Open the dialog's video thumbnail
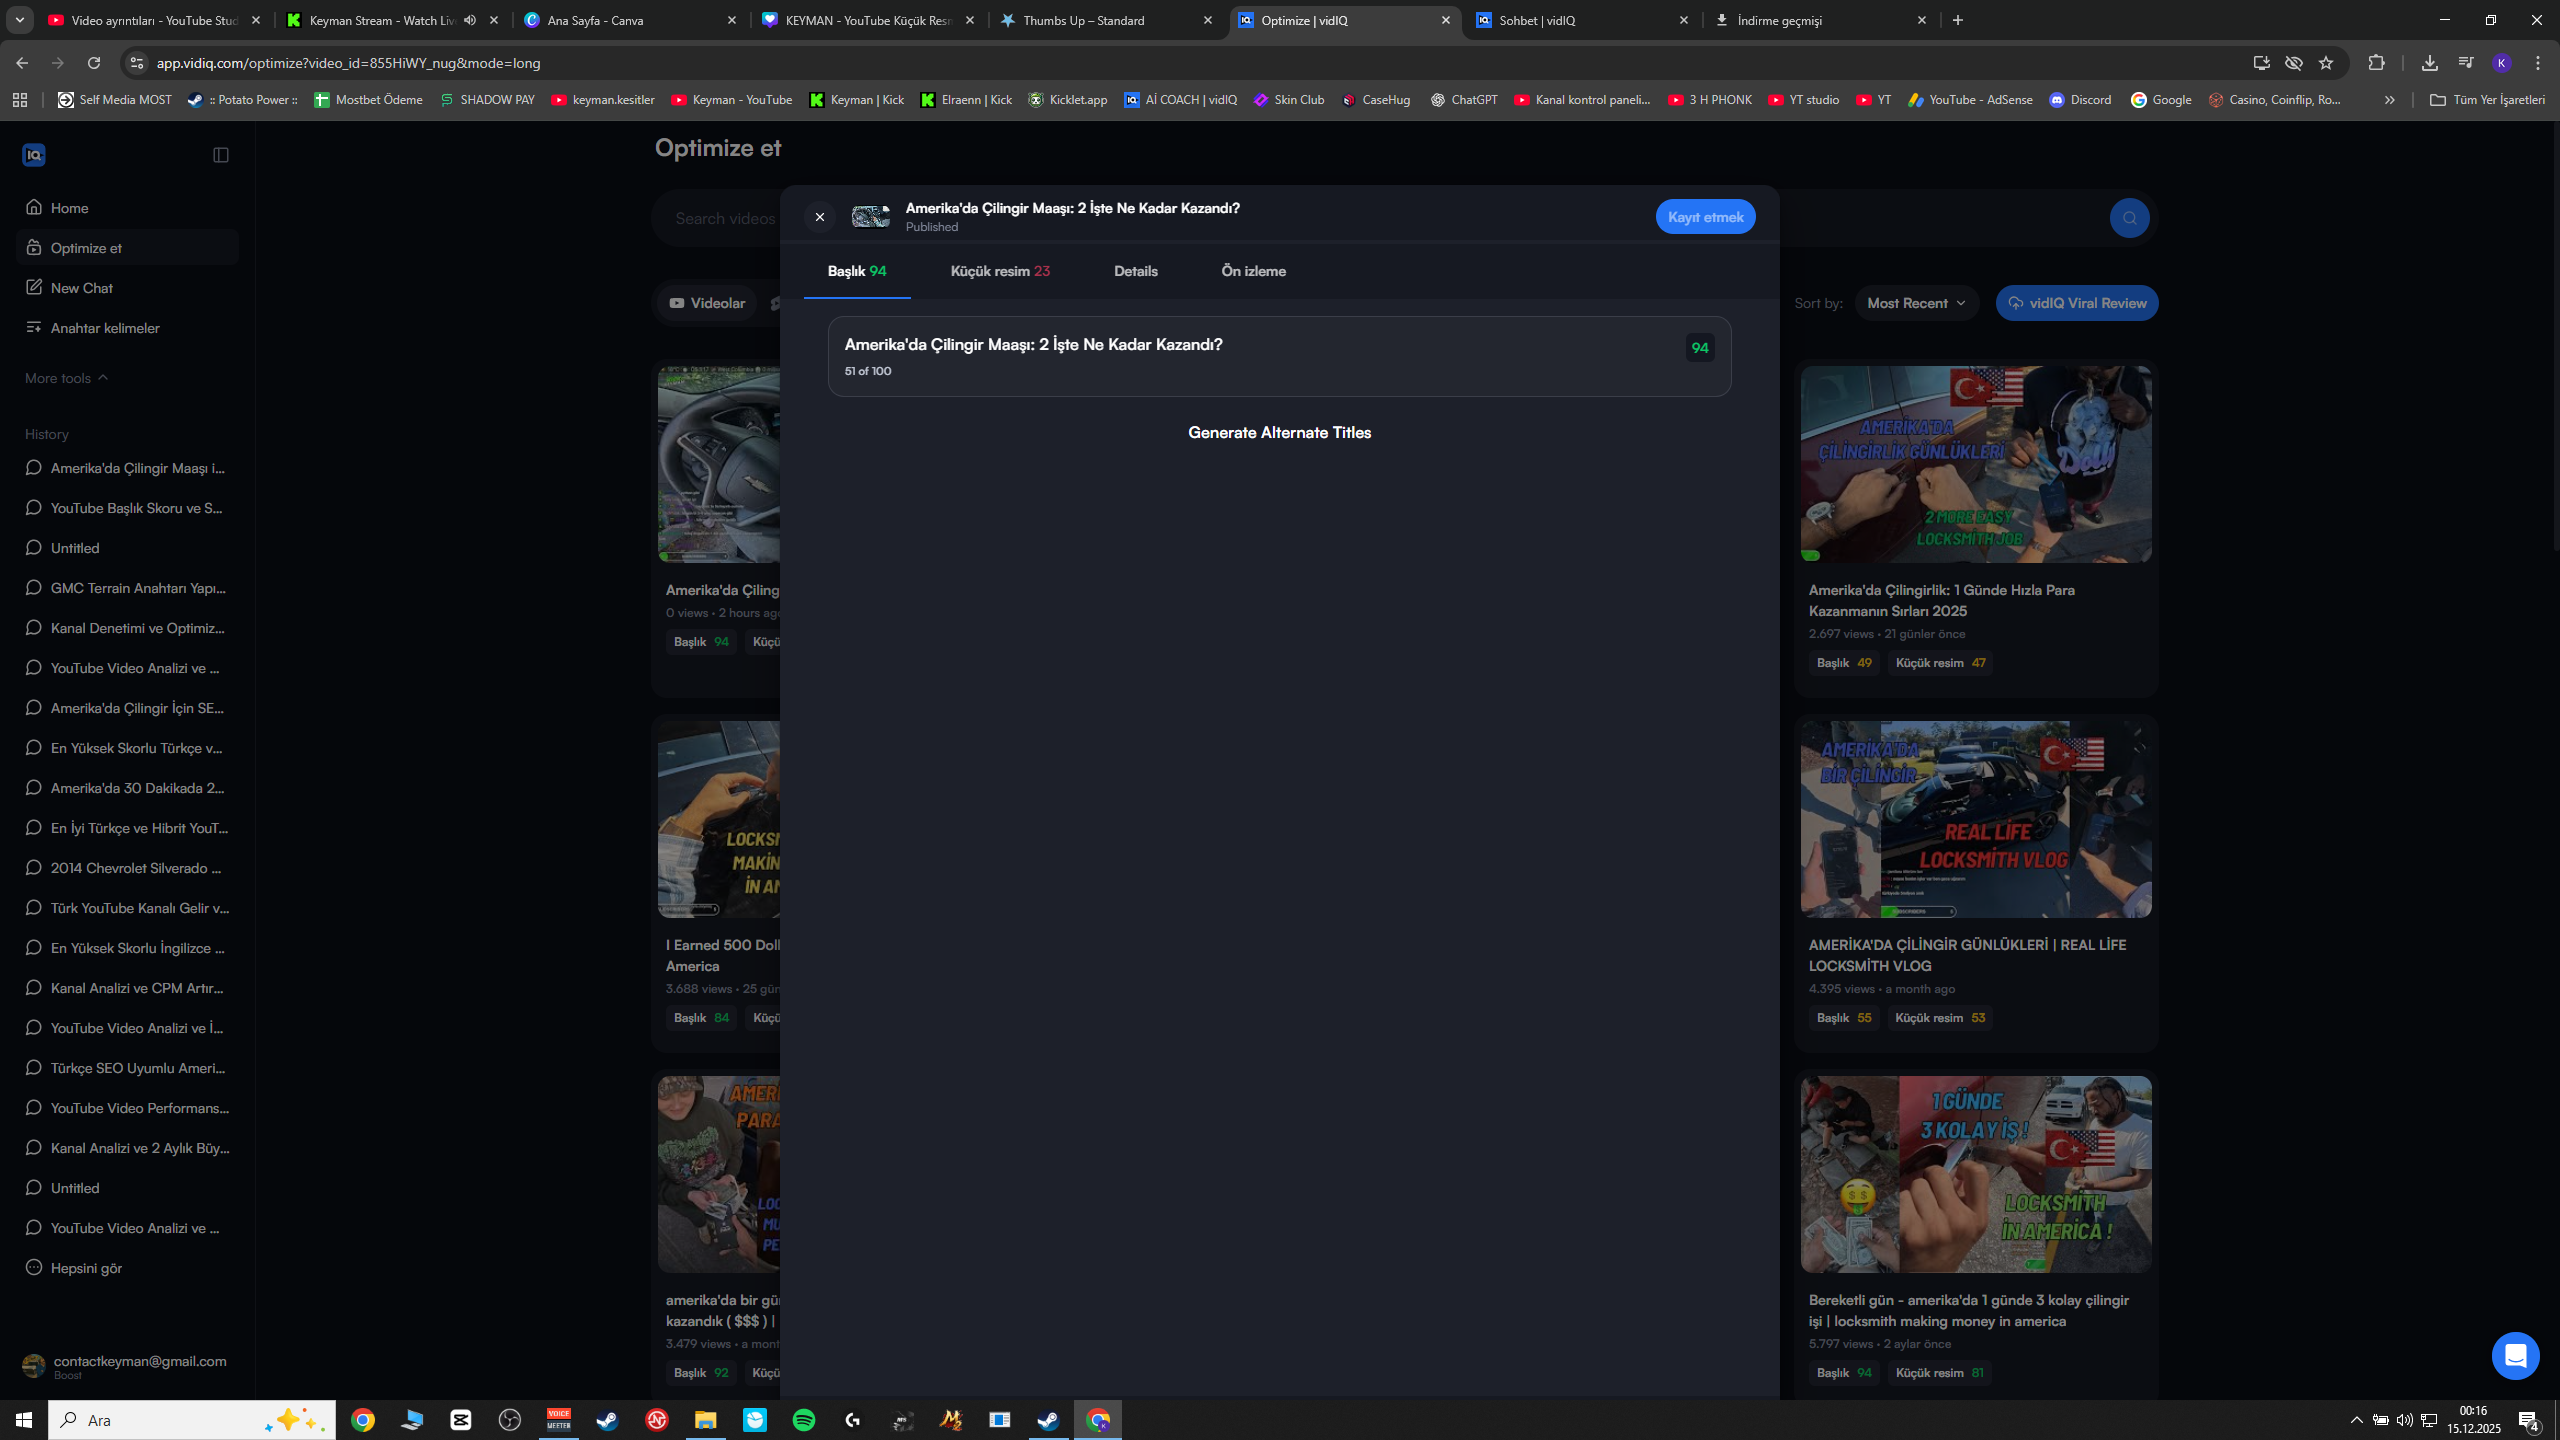Viewport: 2560px width, 1440px height. pos(870,217)
